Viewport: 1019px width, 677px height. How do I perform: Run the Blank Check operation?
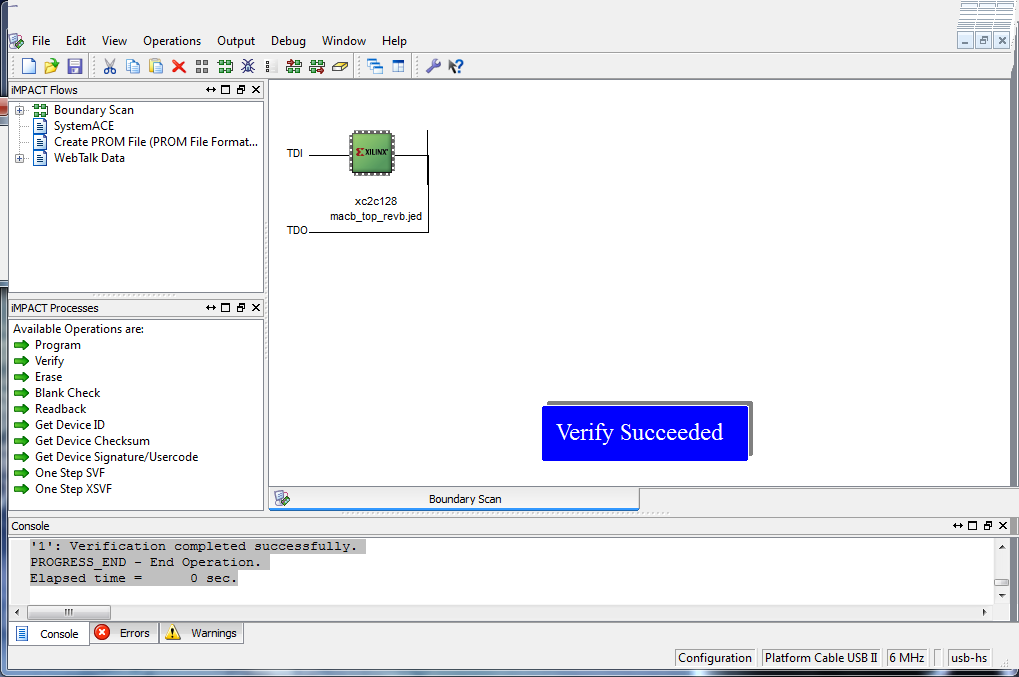point(68,393)
